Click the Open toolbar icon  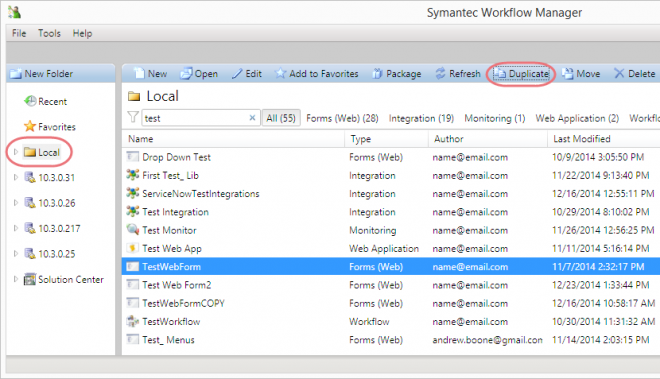186,73
